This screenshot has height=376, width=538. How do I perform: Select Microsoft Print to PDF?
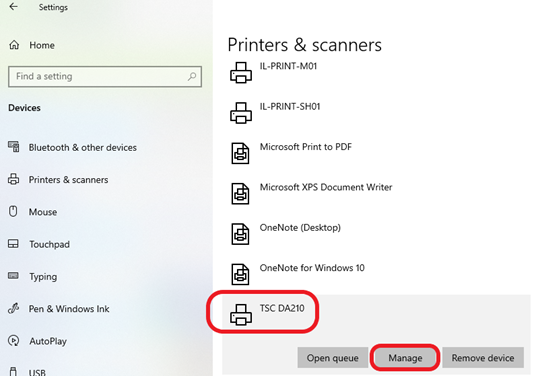coord(306,147)
